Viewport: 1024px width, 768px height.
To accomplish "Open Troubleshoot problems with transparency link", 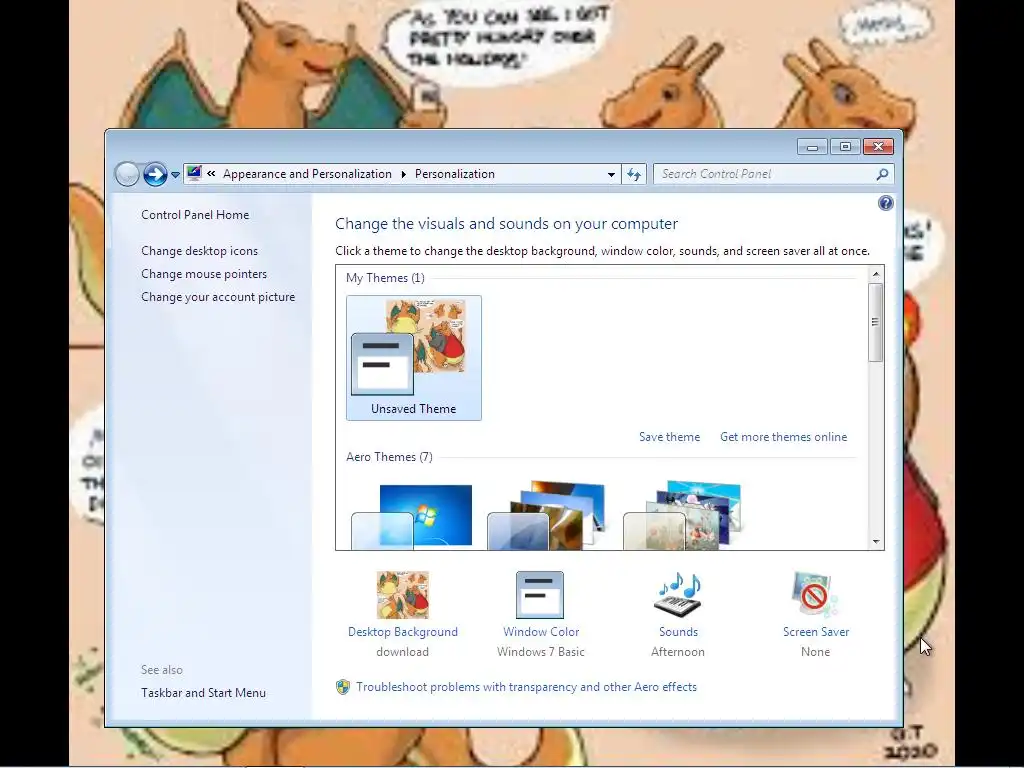I will (x=526, y=687).
